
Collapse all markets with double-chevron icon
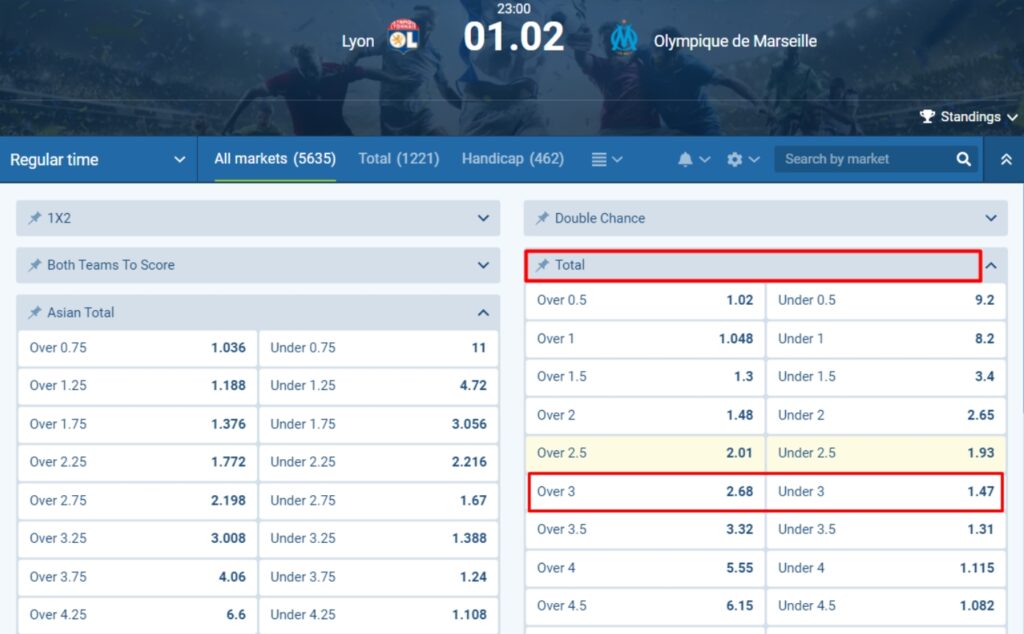coord(1005,159)
